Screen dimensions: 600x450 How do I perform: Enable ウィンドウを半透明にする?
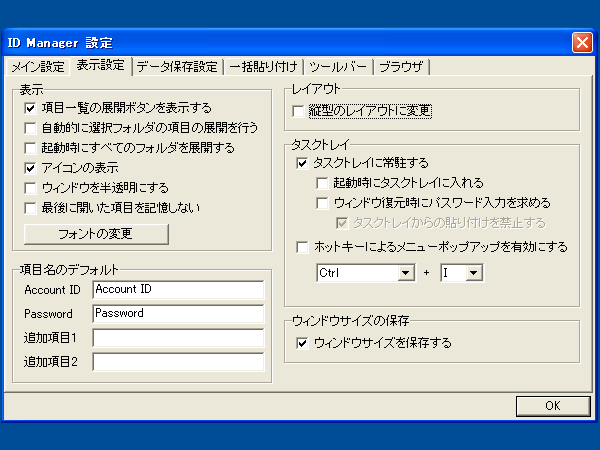point(30,188)
